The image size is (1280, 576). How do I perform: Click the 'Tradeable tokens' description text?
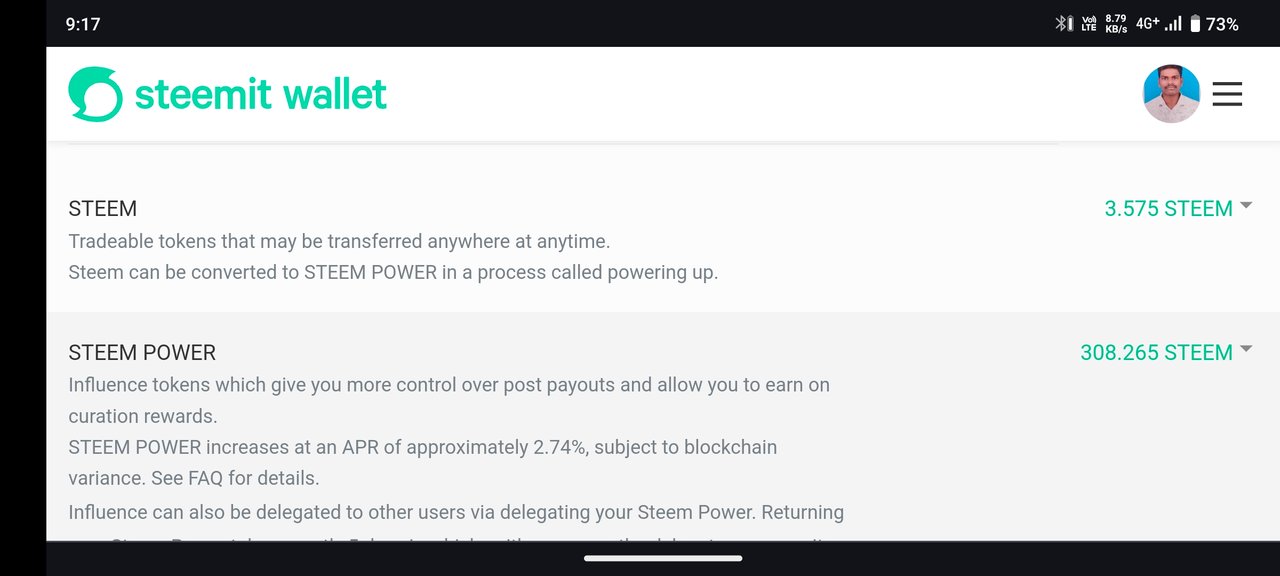click(x=339, y=241)
